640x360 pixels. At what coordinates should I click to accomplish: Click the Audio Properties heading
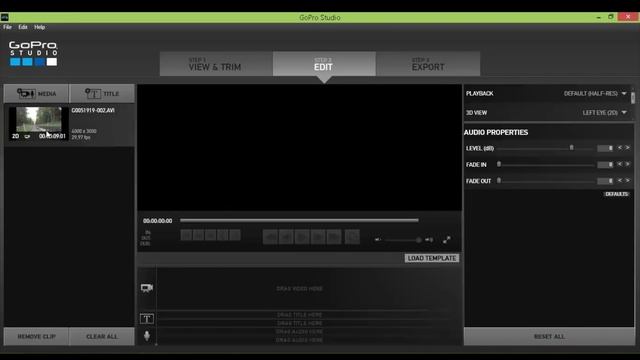pyautogui.click(x=496, y=132)
